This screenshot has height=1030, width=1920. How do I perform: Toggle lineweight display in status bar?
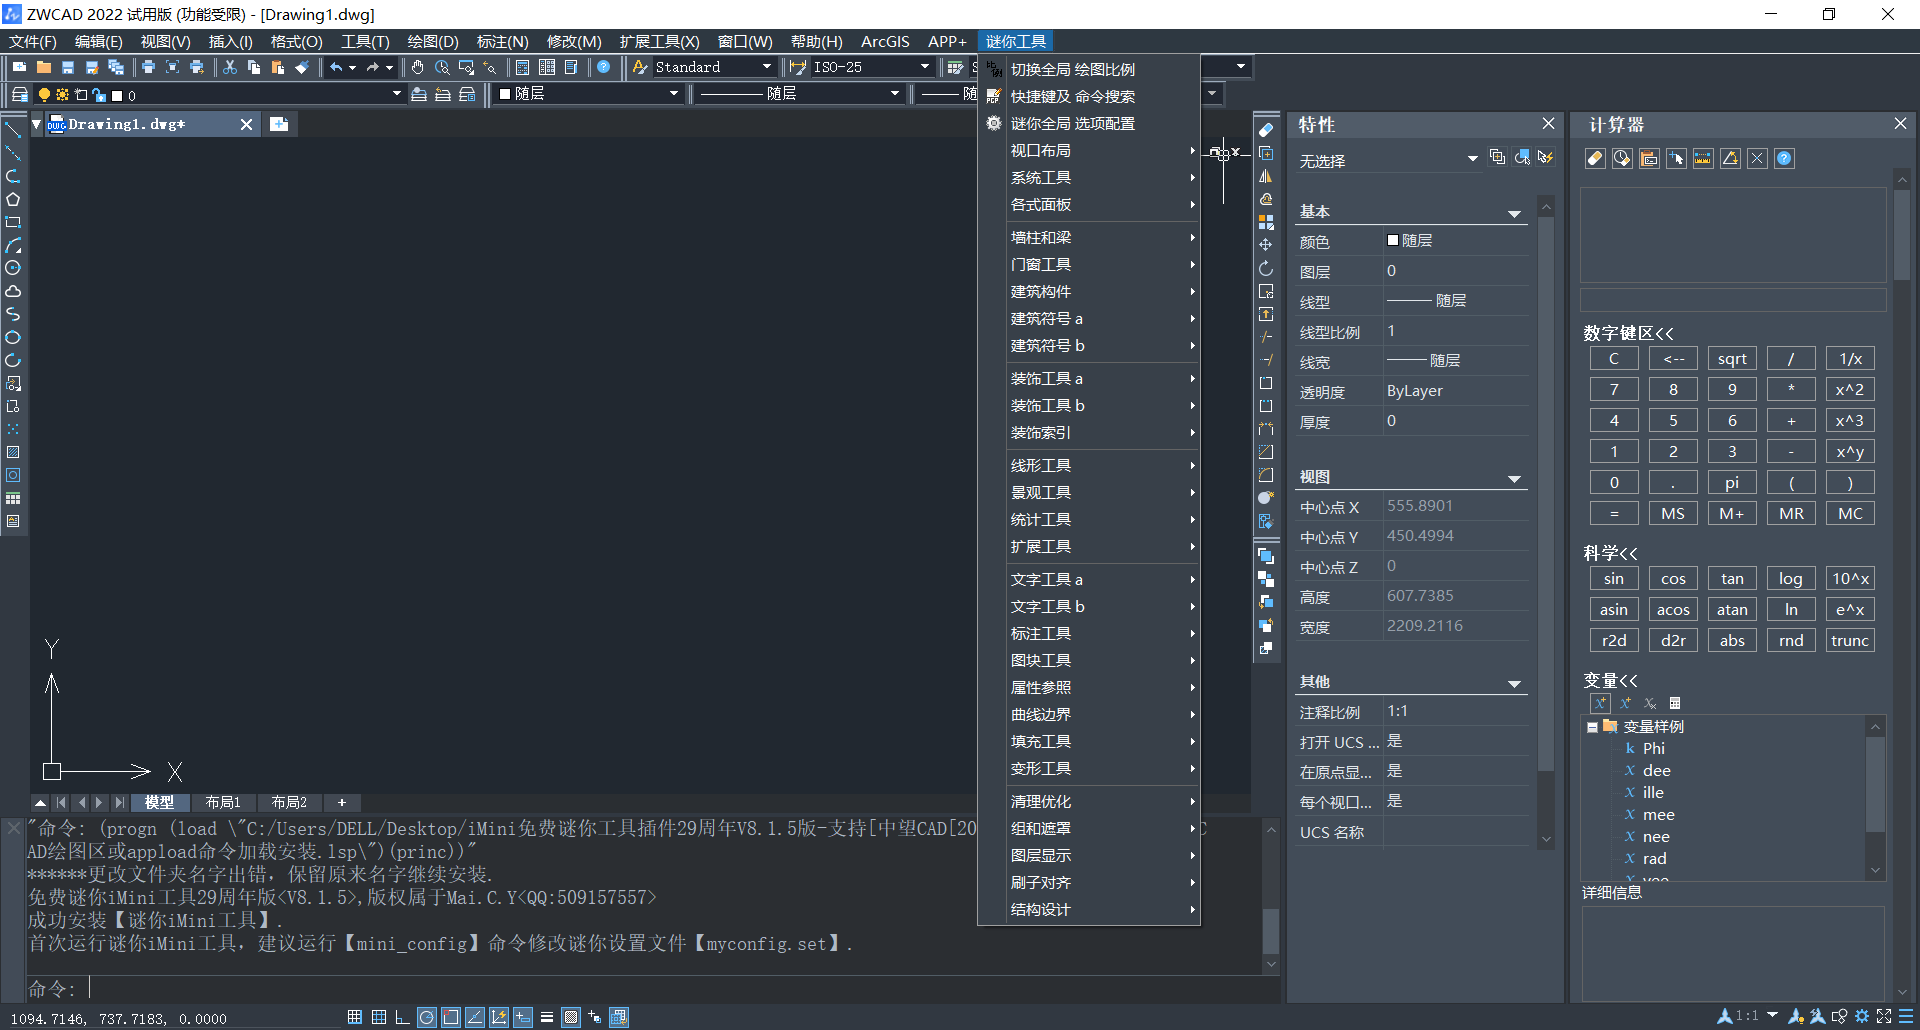point(547,1017)
